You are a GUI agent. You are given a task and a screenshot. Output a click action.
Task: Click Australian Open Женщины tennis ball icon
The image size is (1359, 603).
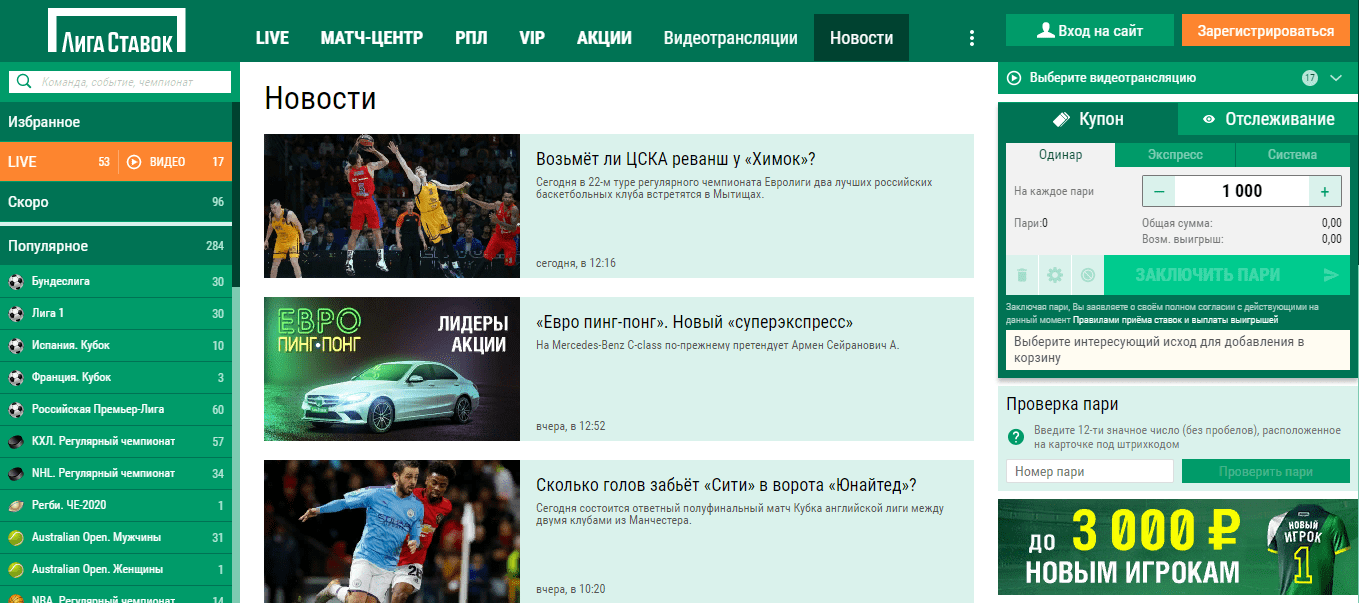(16, 569)
